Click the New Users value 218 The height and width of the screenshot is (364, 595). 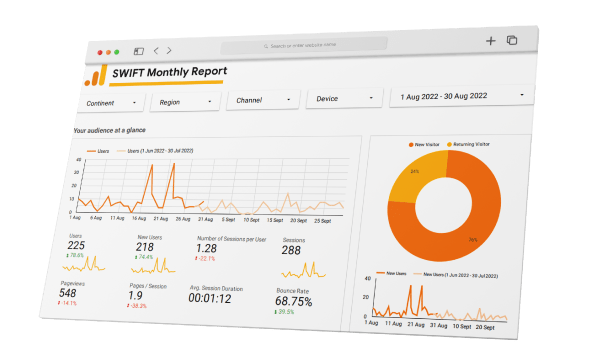pyautogui.click(x=145, y=247)
